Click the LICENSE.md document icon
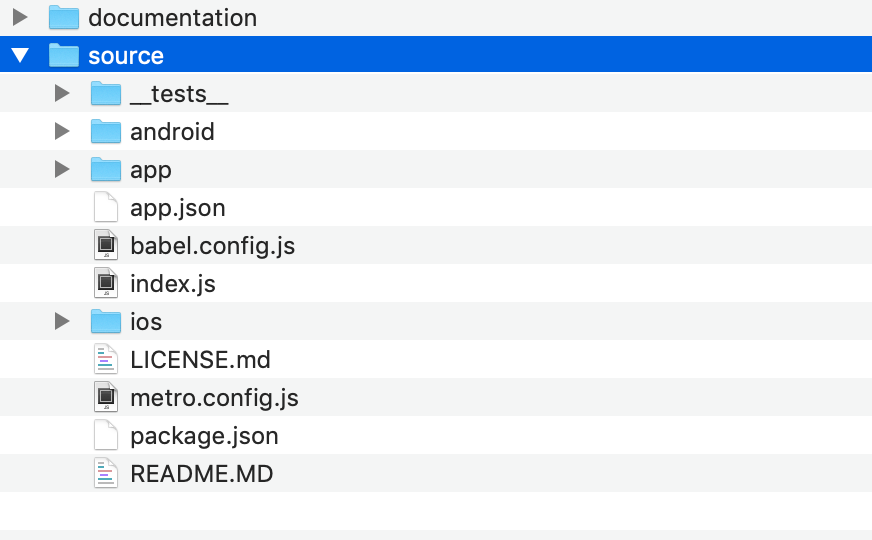Screen dimensions: 872x540 coord(106,359)
